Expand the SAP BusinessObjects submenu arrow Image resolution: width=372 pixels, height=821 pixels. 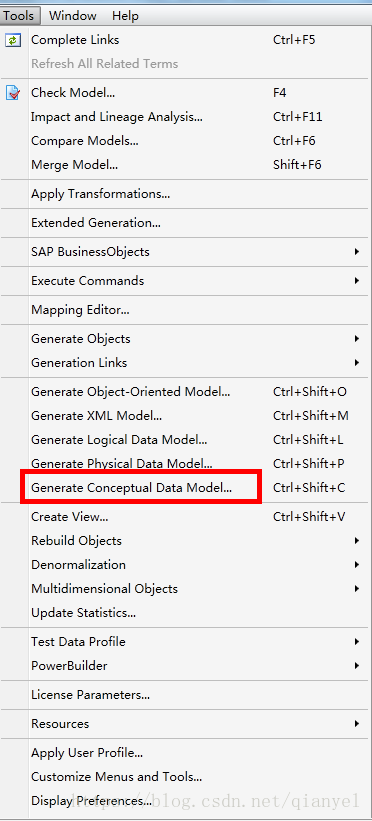click(x=356, y=252)
